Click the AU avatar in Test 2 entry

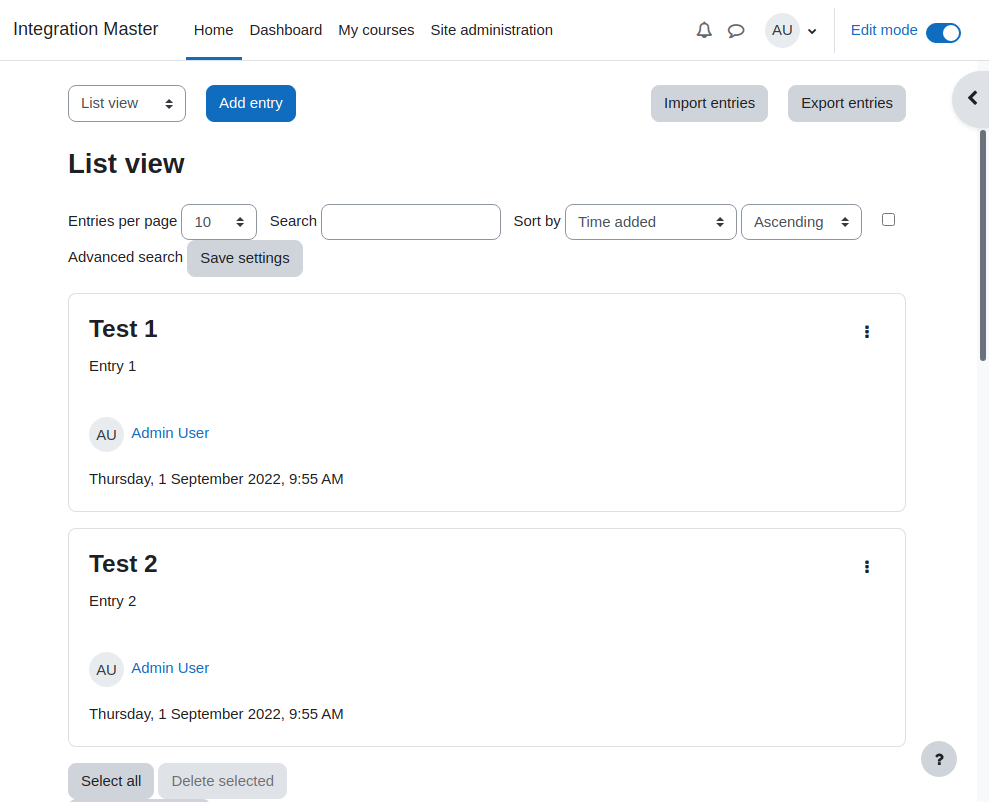(x=107, y=670)
